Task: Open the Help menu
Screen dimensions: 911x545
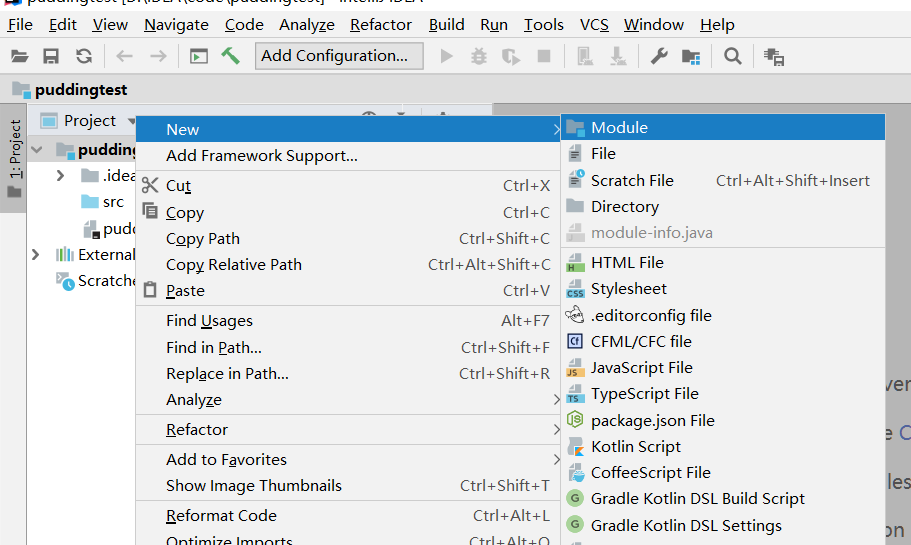Action: (717, 25)
